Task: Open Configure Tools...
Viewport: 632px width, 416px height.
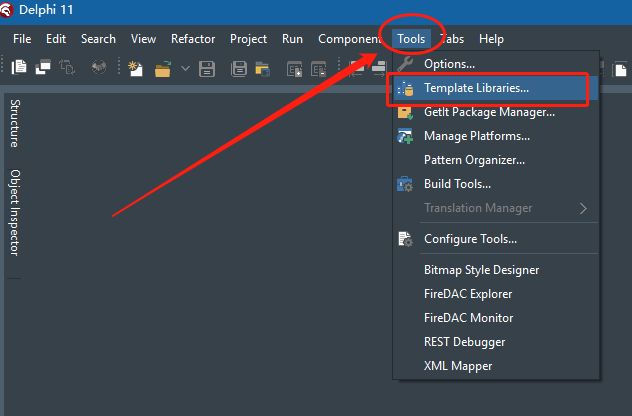Action: (x=495, y=239)
